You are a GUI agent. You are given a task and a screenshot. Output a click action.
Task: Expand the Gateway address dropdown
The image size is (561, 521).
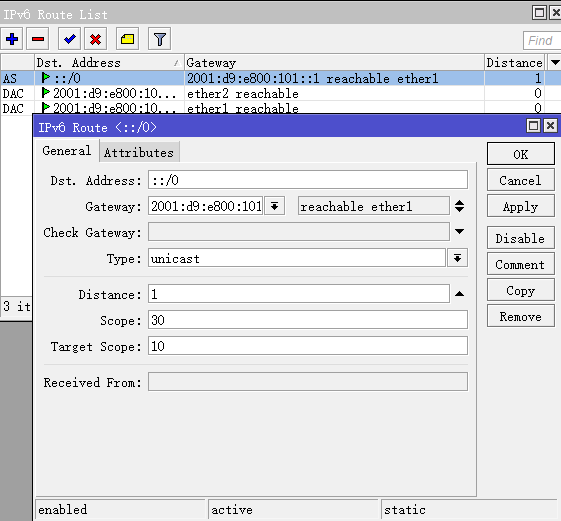point(274,206)
